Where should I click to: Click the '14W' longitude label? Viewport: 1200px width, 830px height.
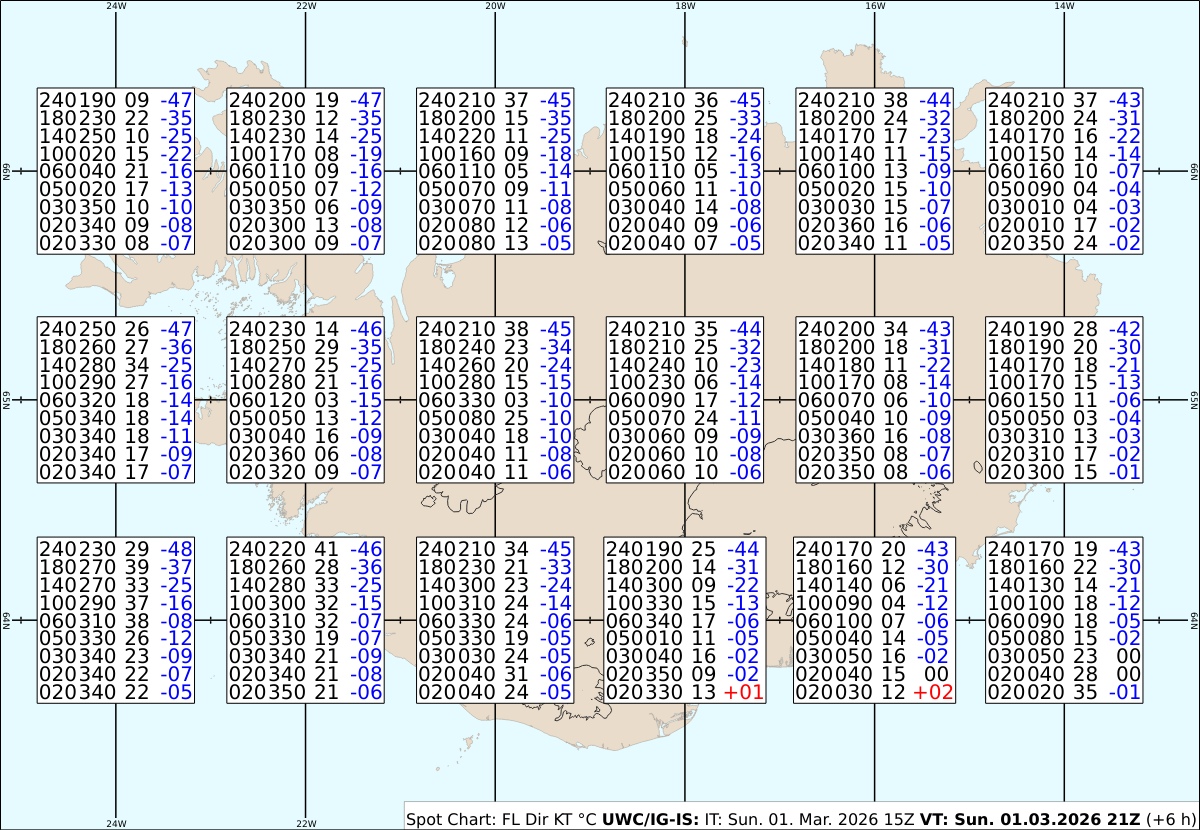pyautogui.click(x=1064, y=6)
